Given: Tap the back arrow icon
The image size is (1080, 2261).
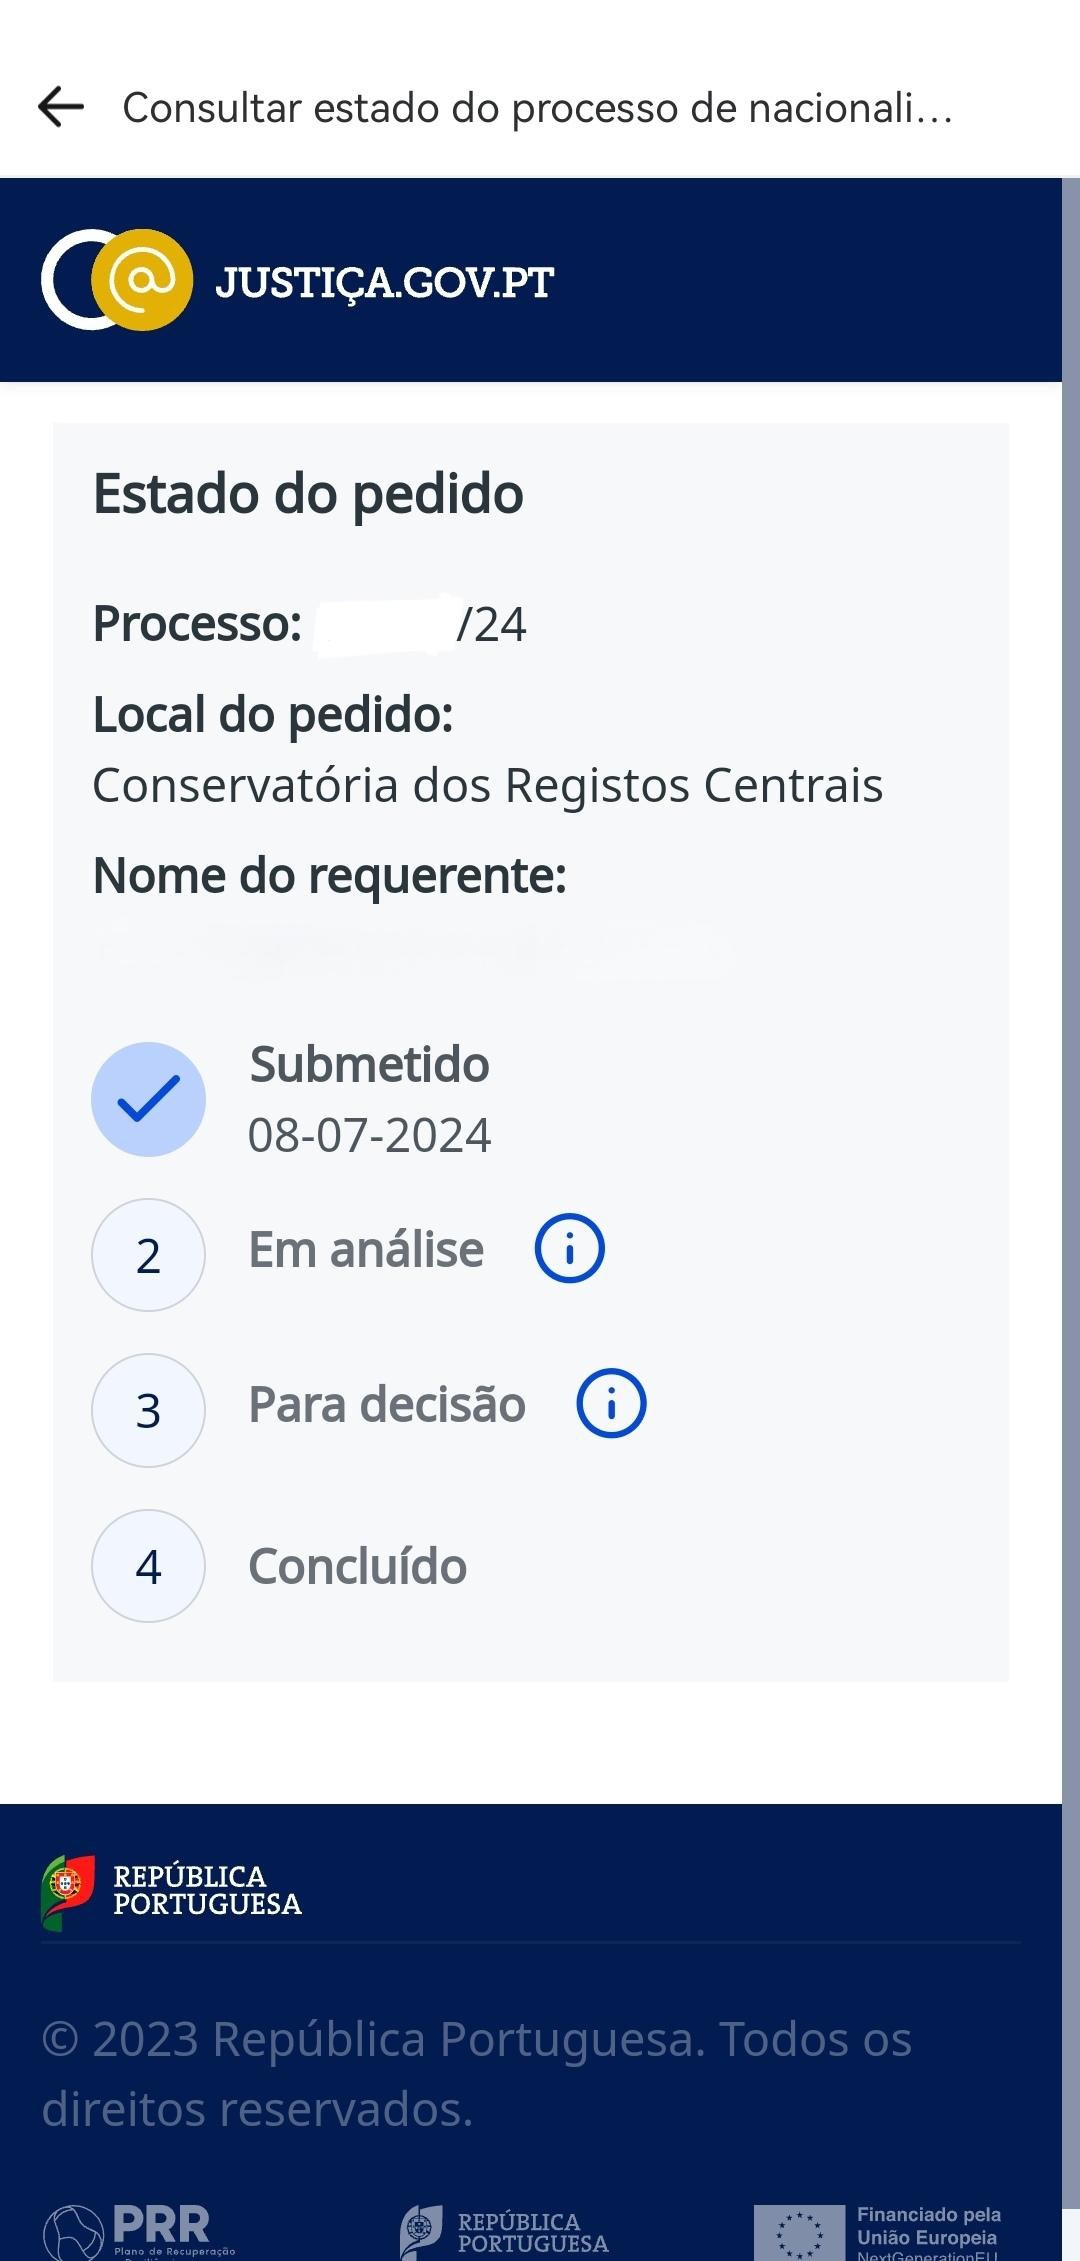Looking at the screenshot, I should click(61, 107).
